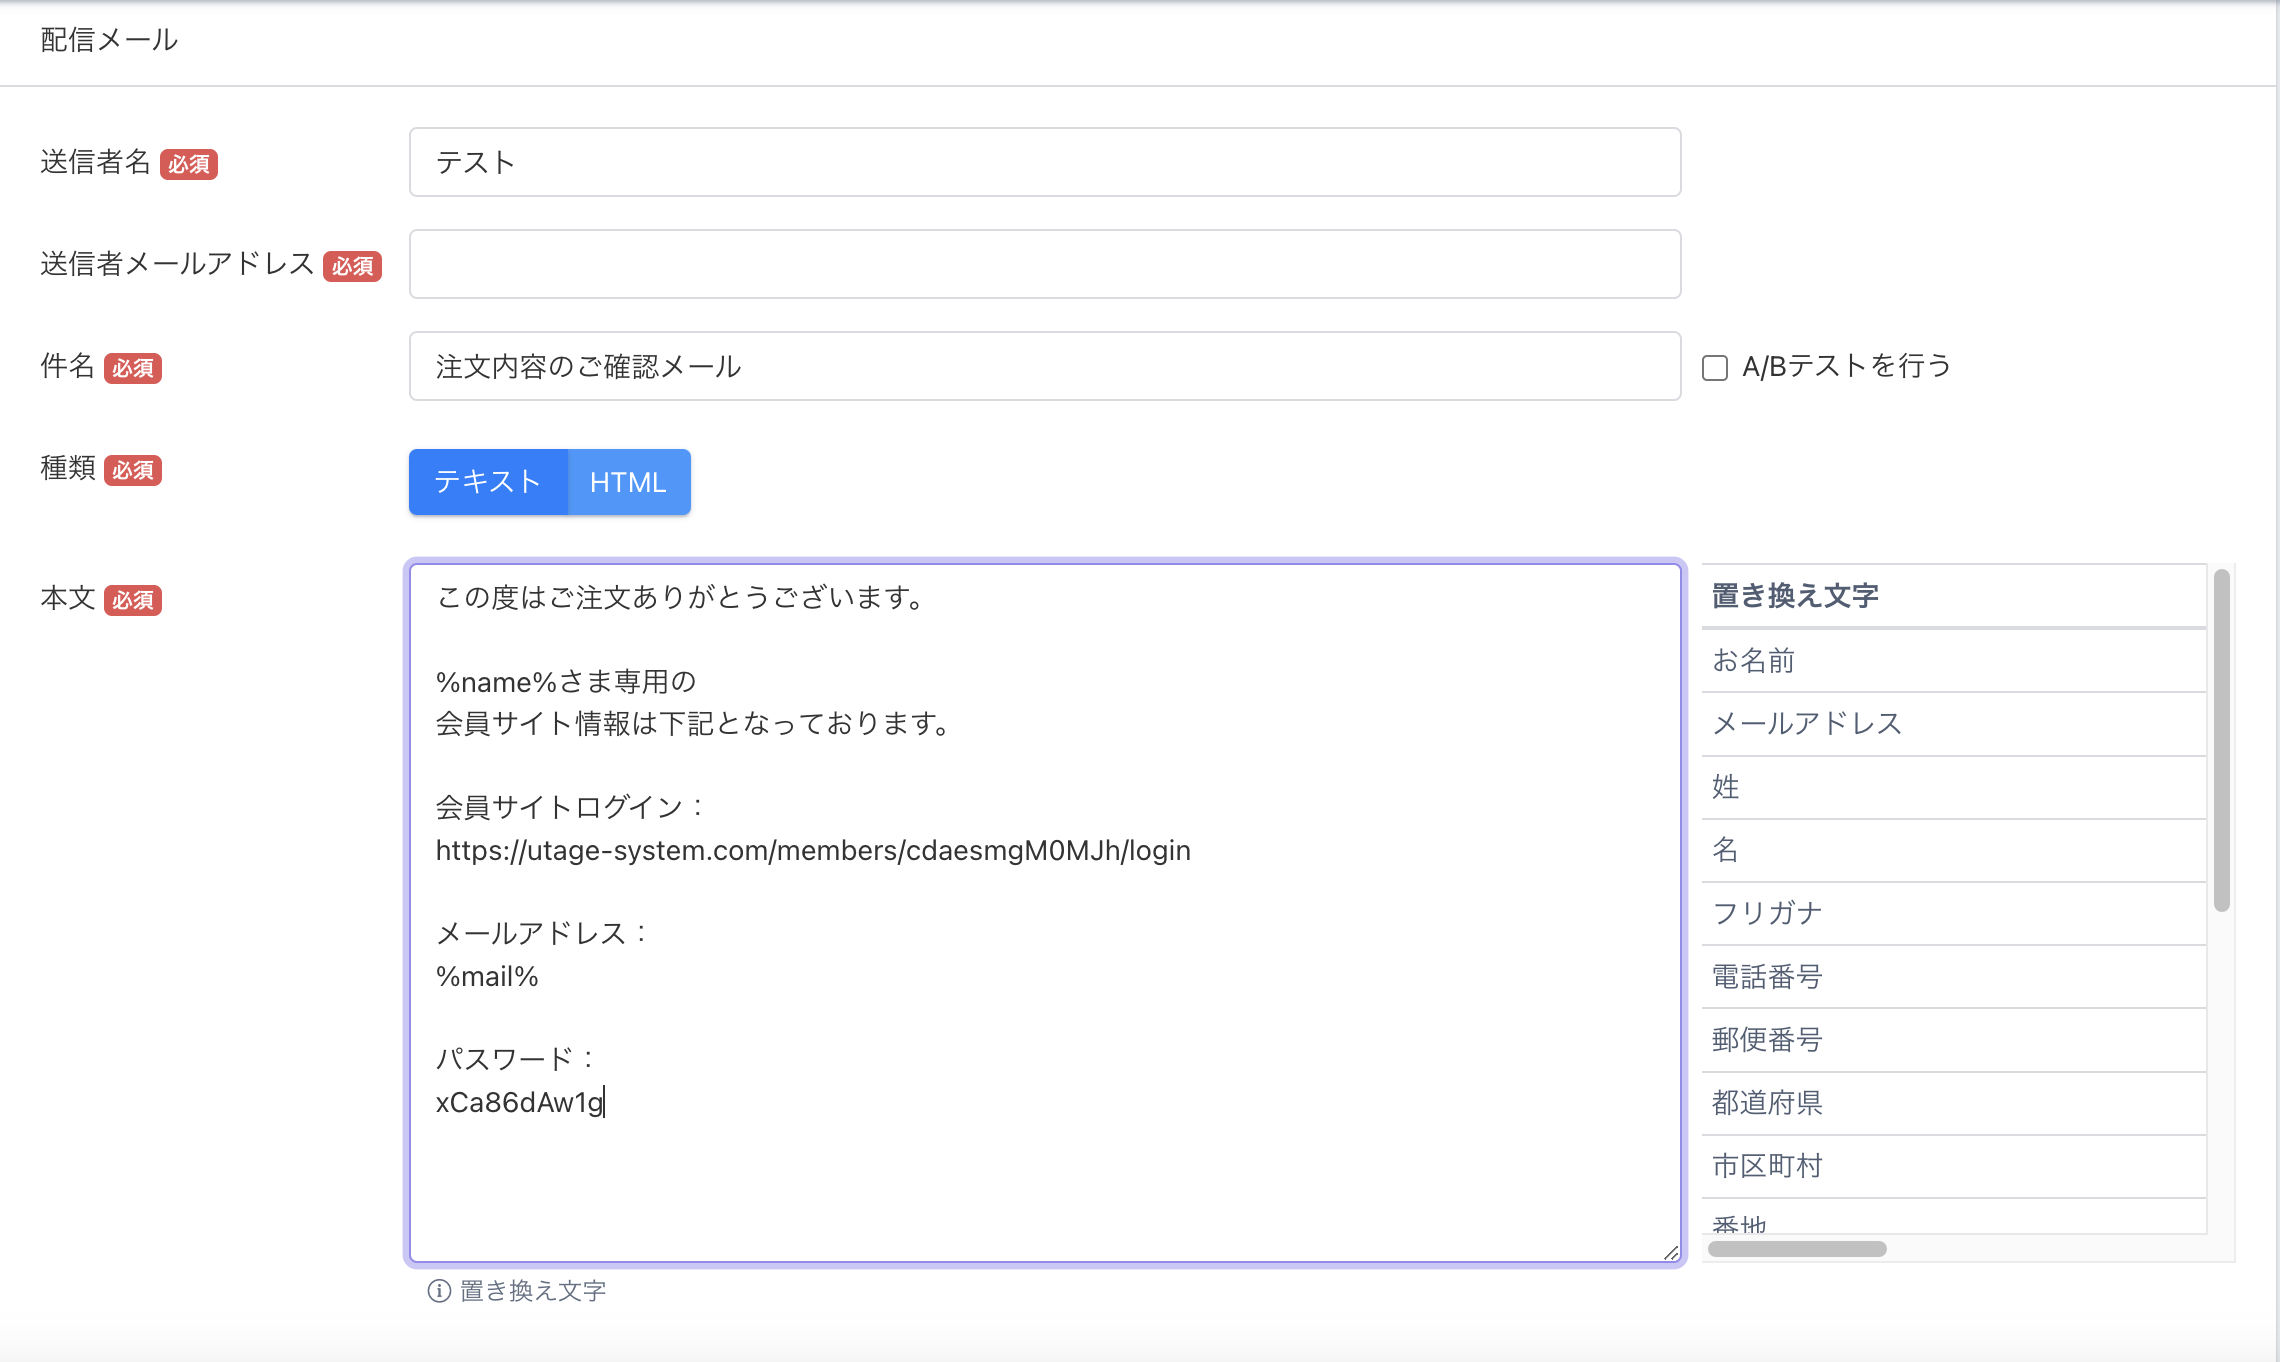The width and height of the screenshot is (2280, 1362).
Task: Click the 件名 subject field
Action: [x=1044, y=366]
